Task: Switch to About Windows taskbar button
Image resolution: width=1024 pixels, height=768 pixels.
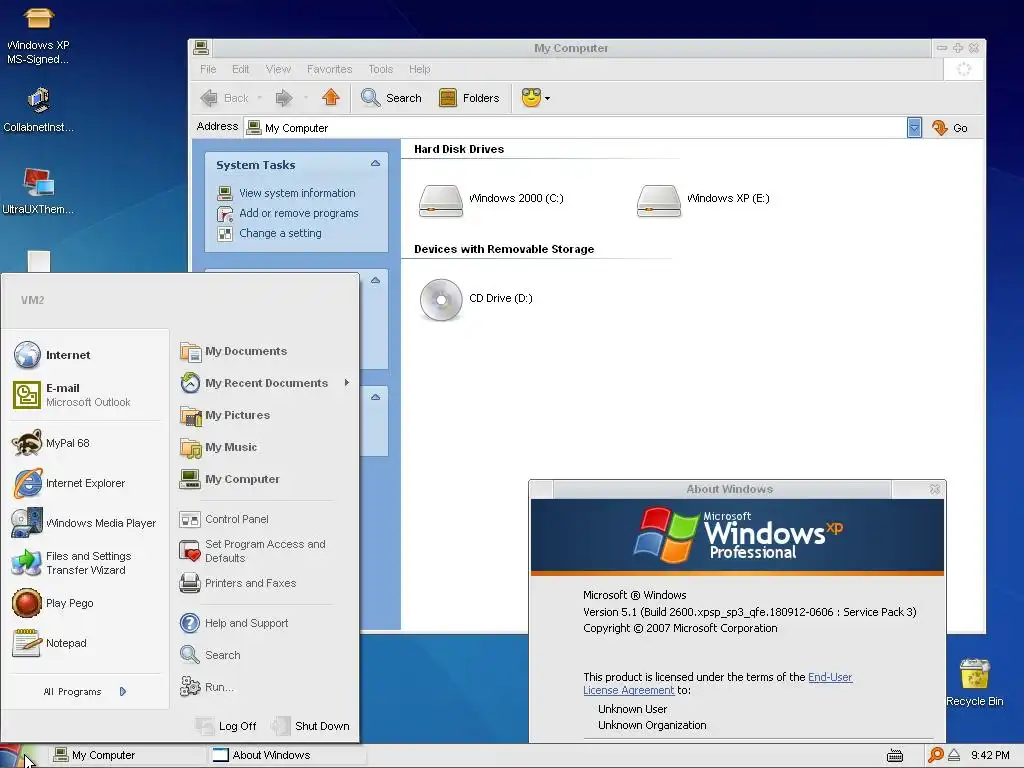Action: tap(287, 756)
